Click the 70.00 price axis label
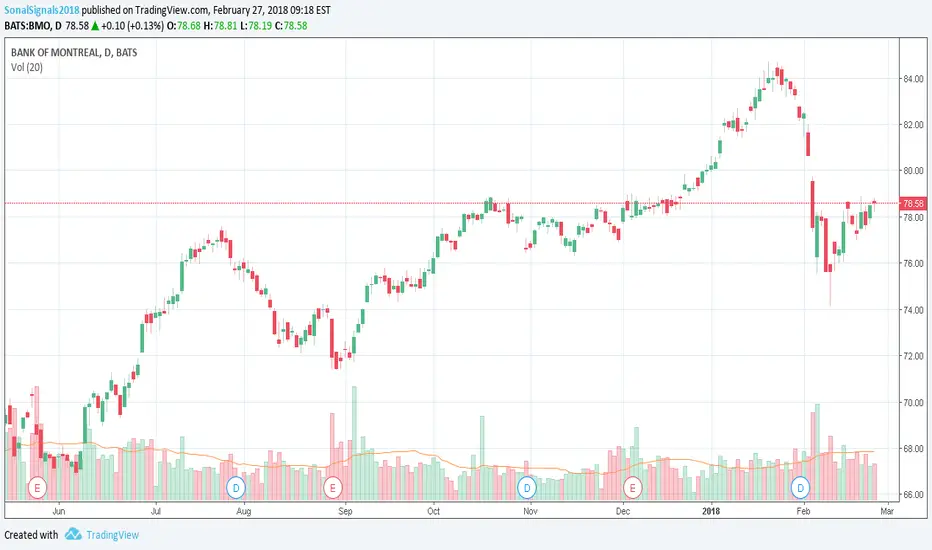Image resolution: width=932 pixels, height=550 pixels. coord(913,403)
